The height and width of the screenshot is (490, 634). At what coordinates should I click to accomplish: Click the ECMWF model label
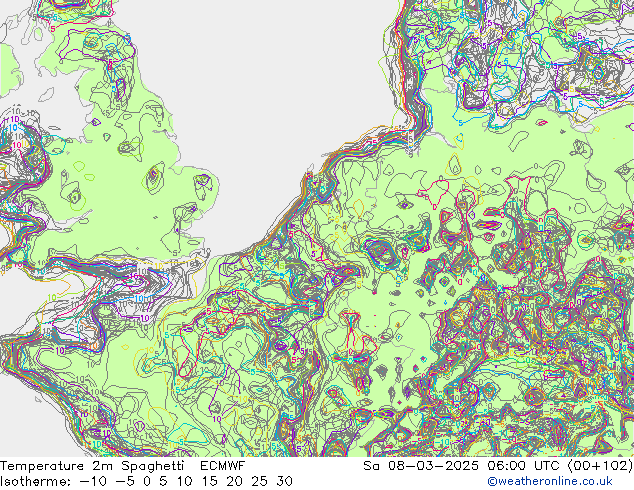click(x=222, y=466)
